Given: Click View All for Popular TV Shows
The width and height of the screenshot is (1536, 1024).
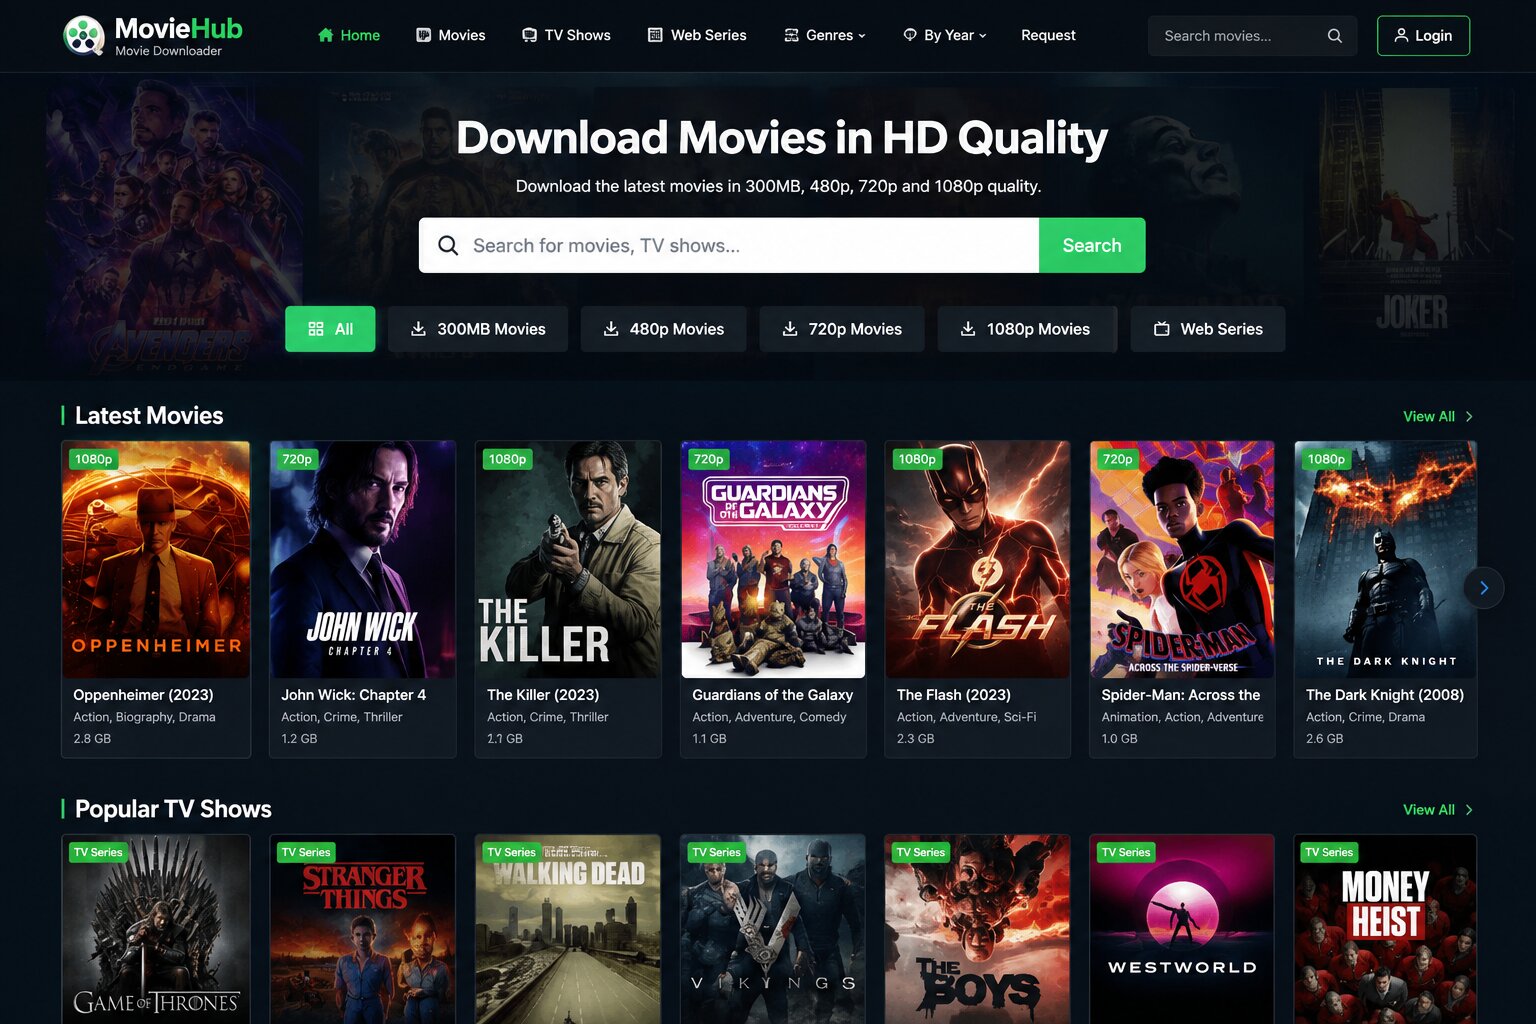Looking at the screenshot, I should 1438,810.
